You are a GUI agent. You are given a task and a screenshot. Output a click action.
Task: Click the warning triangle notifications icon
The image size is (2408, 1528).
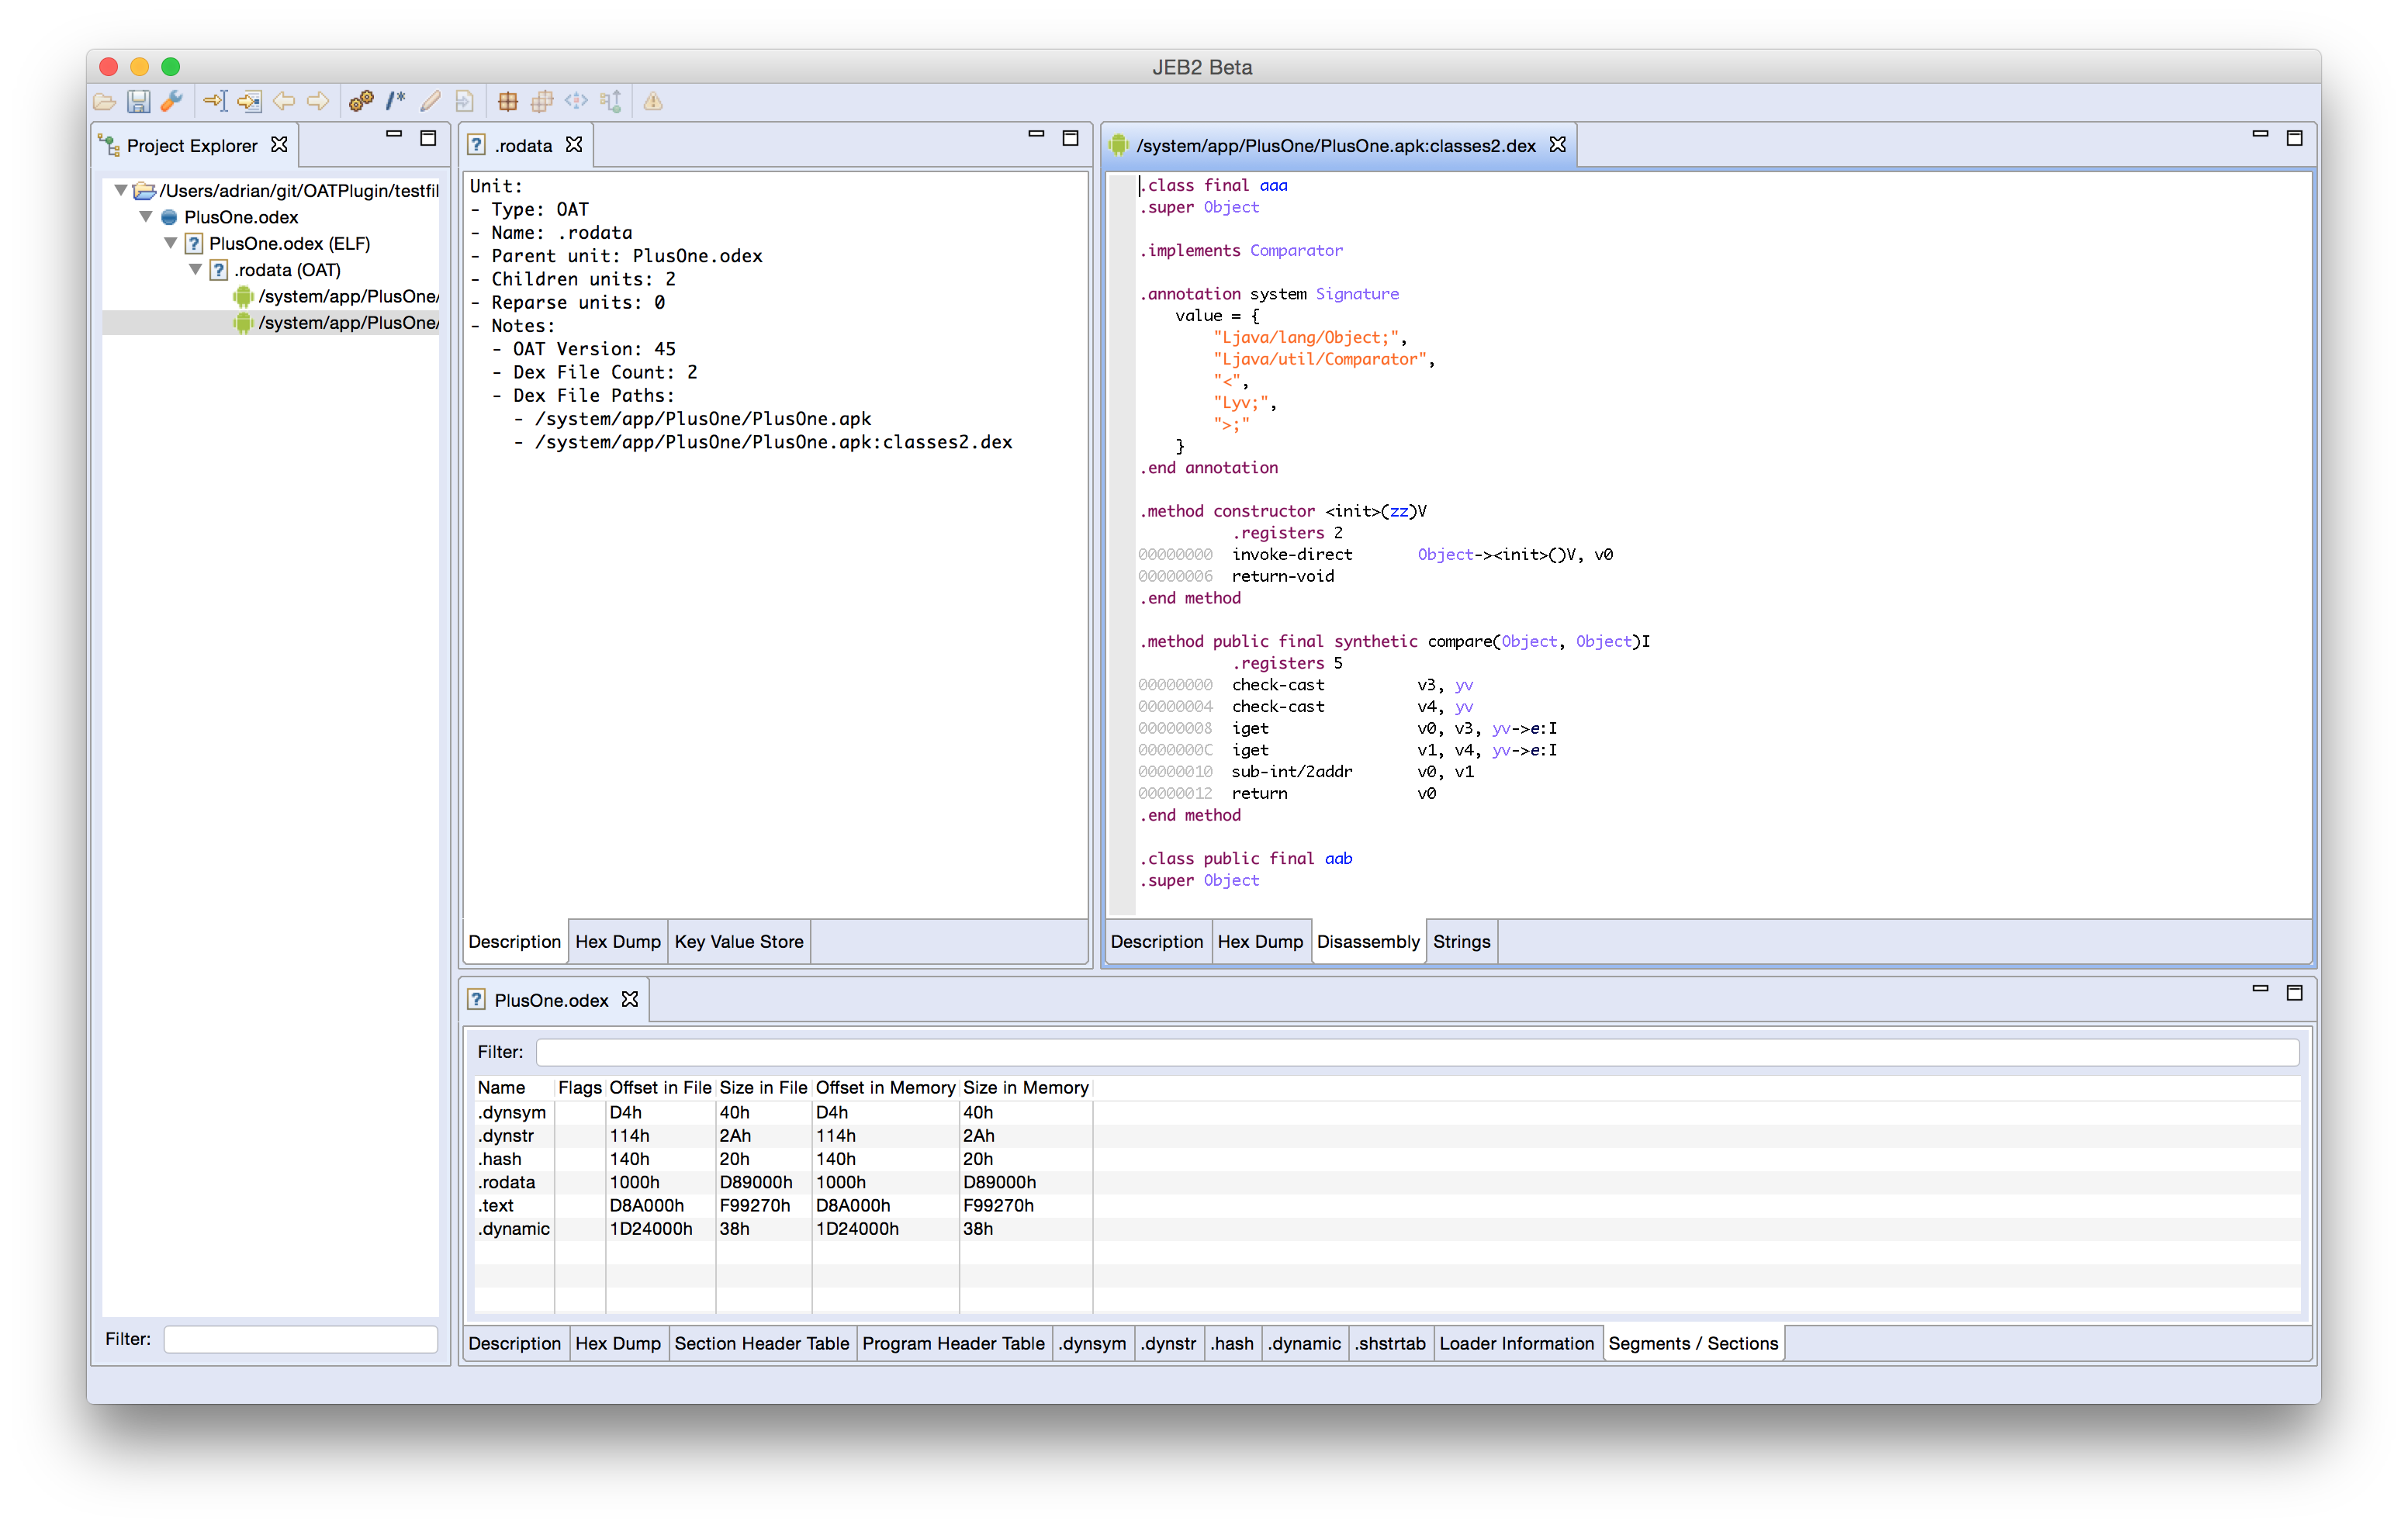click(x=653, y=101)
